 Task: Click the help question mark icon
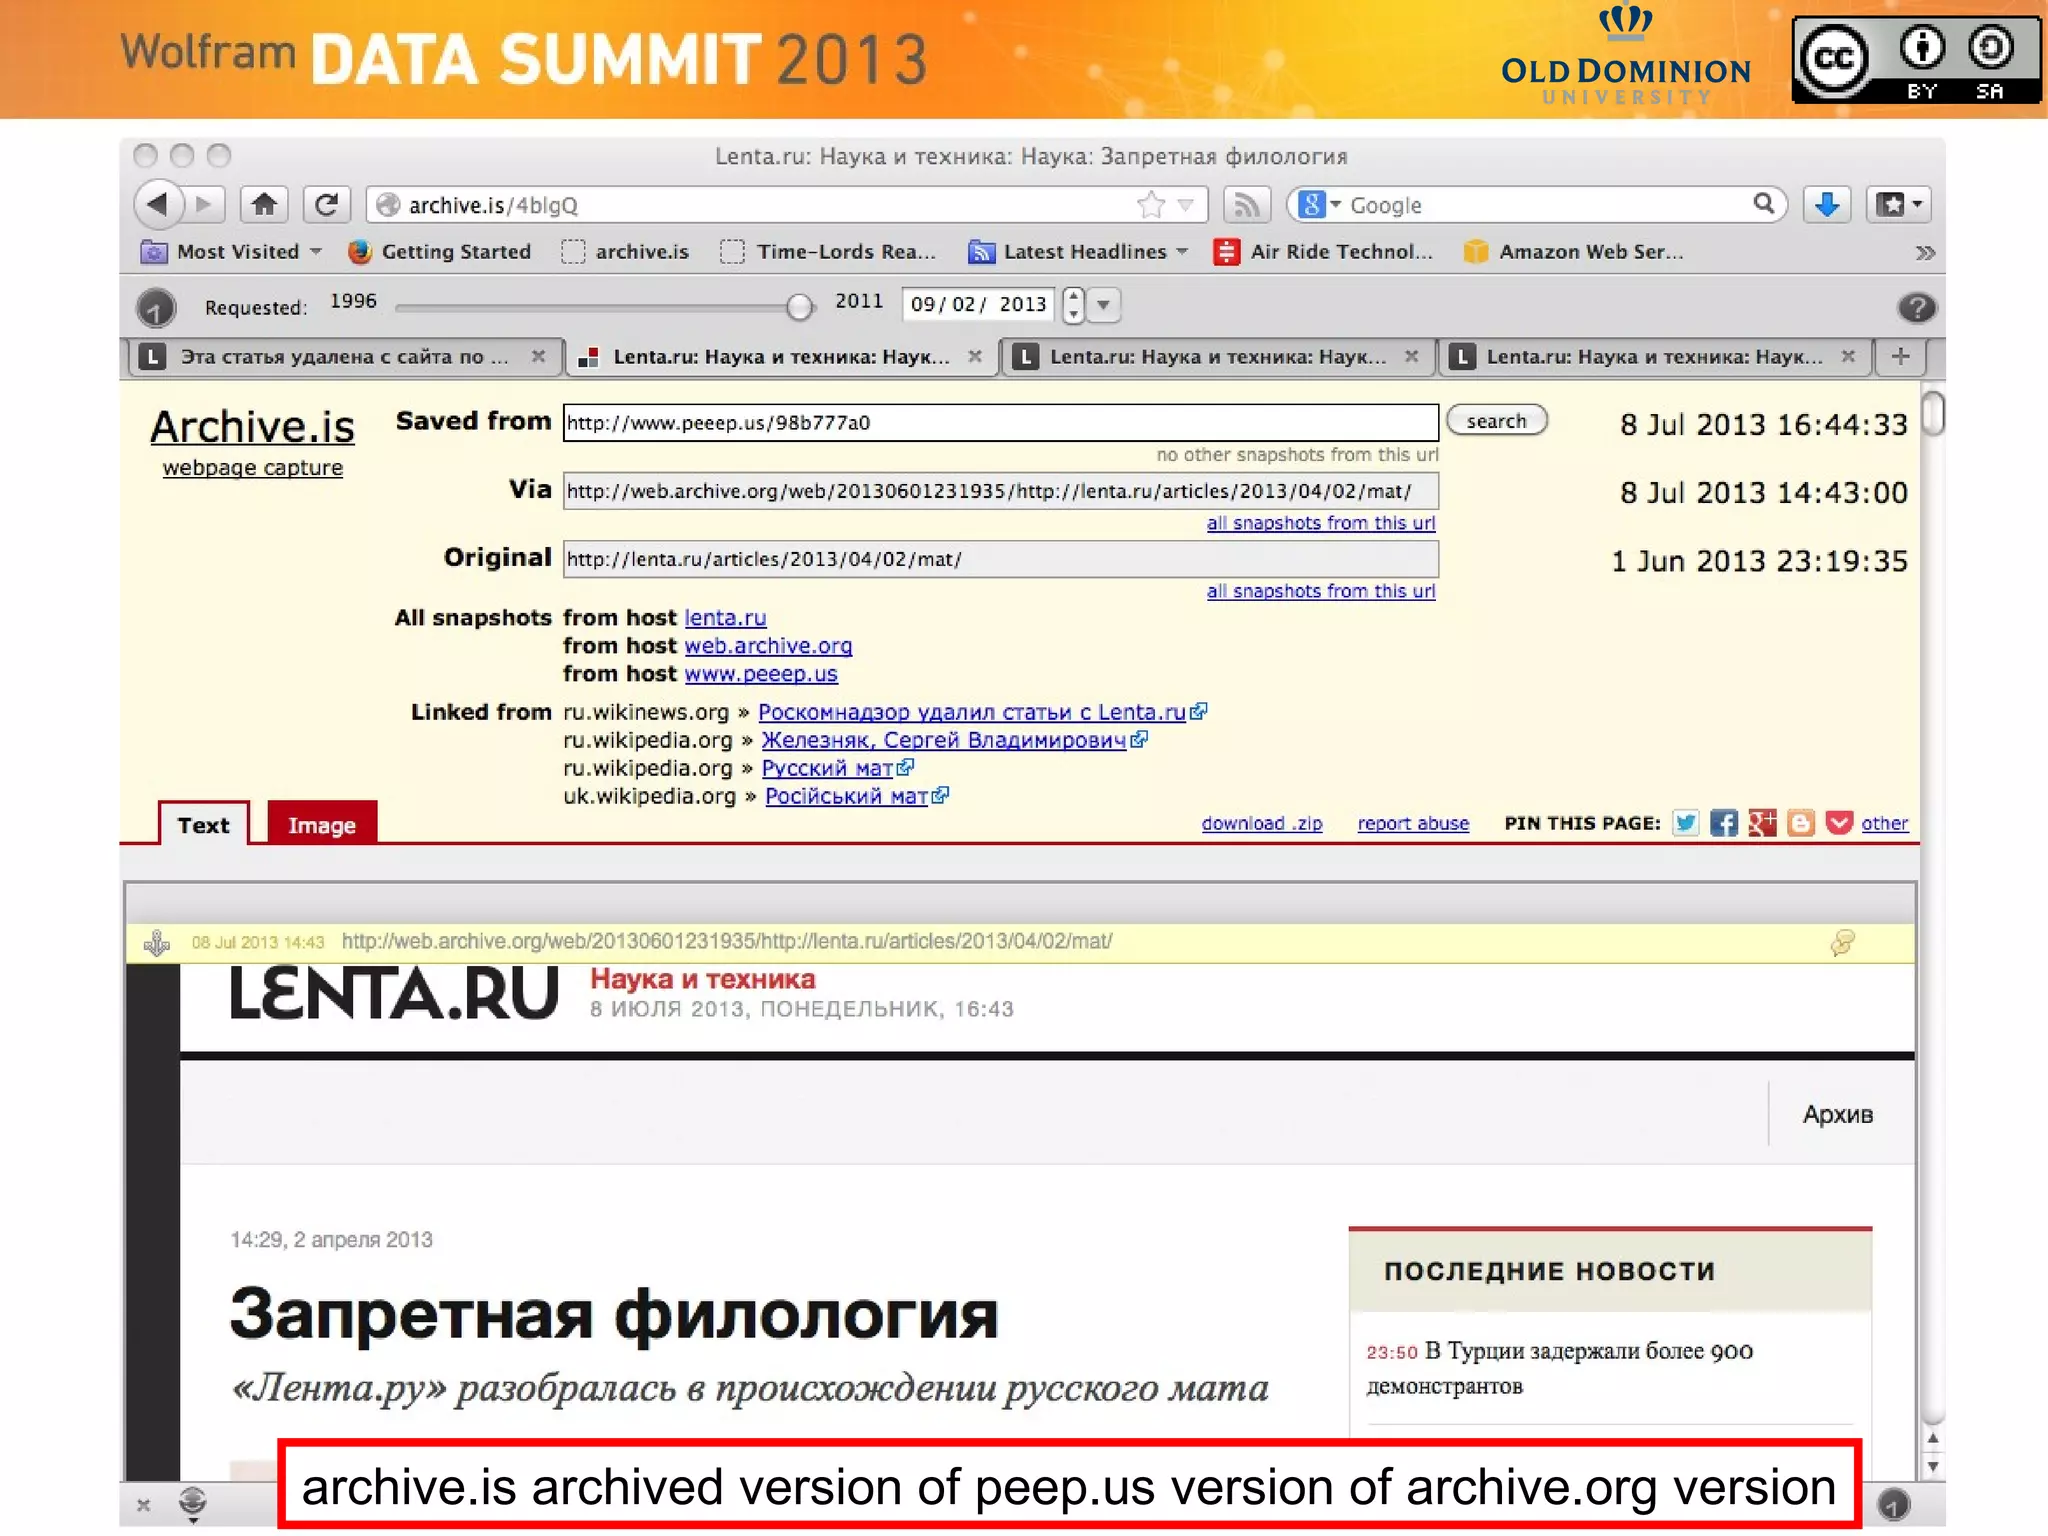click(x=1916, y=308)
